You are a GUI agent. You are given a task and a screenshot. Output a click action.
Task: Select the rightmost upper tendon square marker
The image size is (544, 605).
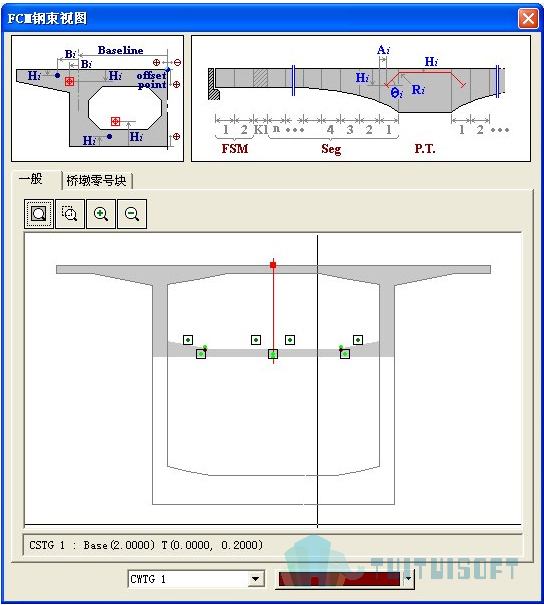(358, 340)
